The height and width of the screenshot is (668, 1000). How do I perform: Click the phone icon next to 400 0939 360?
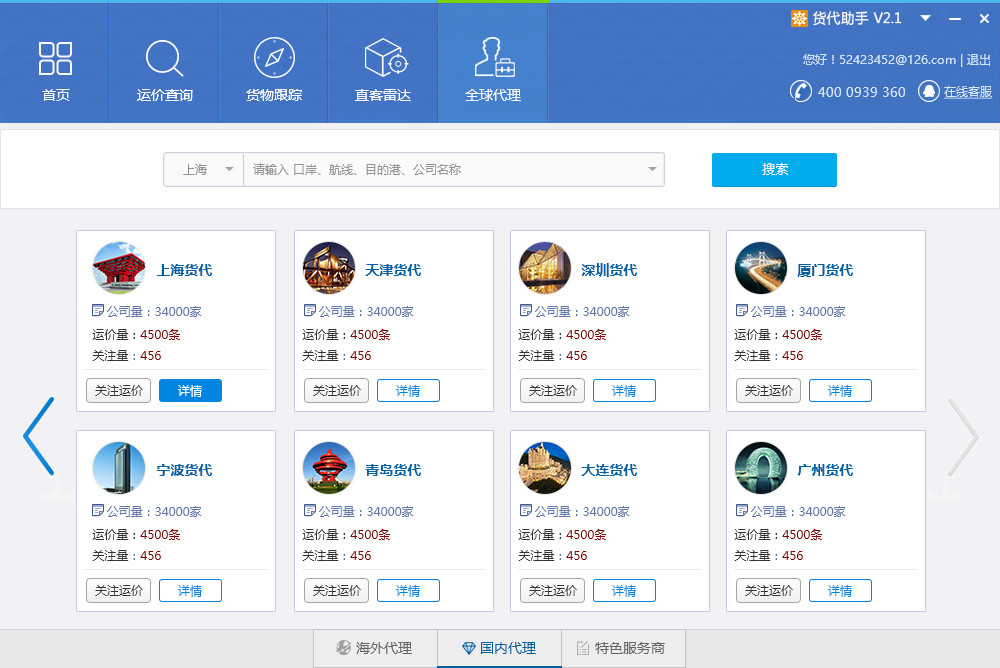799,91
